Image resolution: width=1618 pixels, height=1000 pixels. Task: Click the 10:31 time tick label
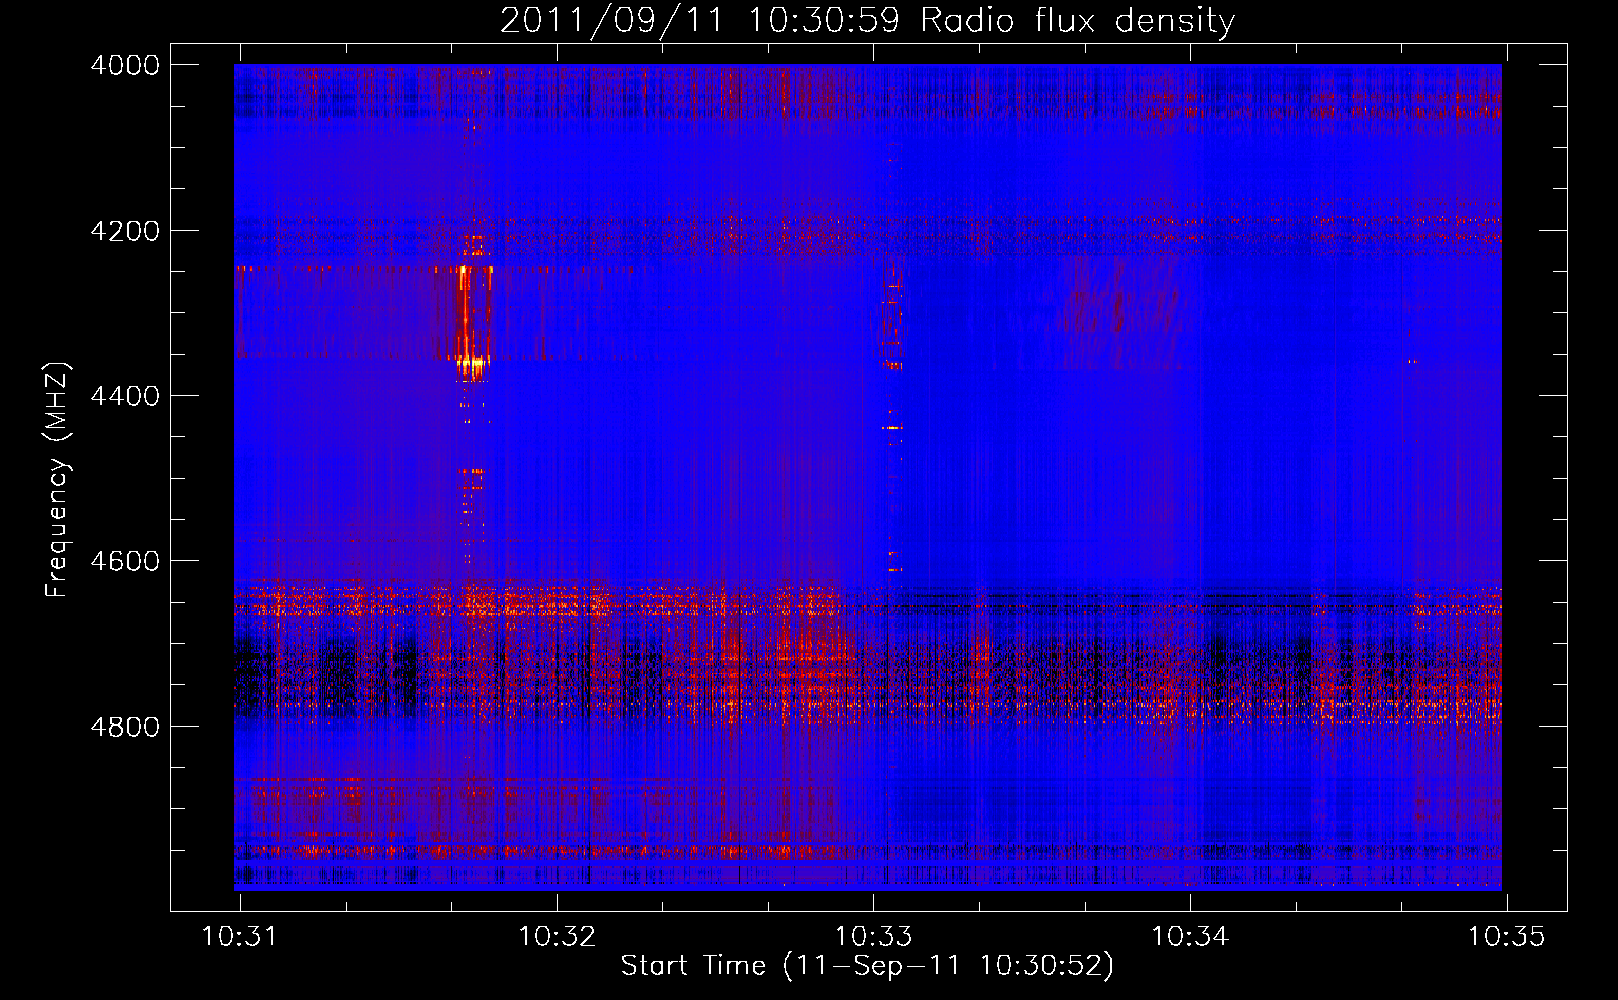pos(240,936)
